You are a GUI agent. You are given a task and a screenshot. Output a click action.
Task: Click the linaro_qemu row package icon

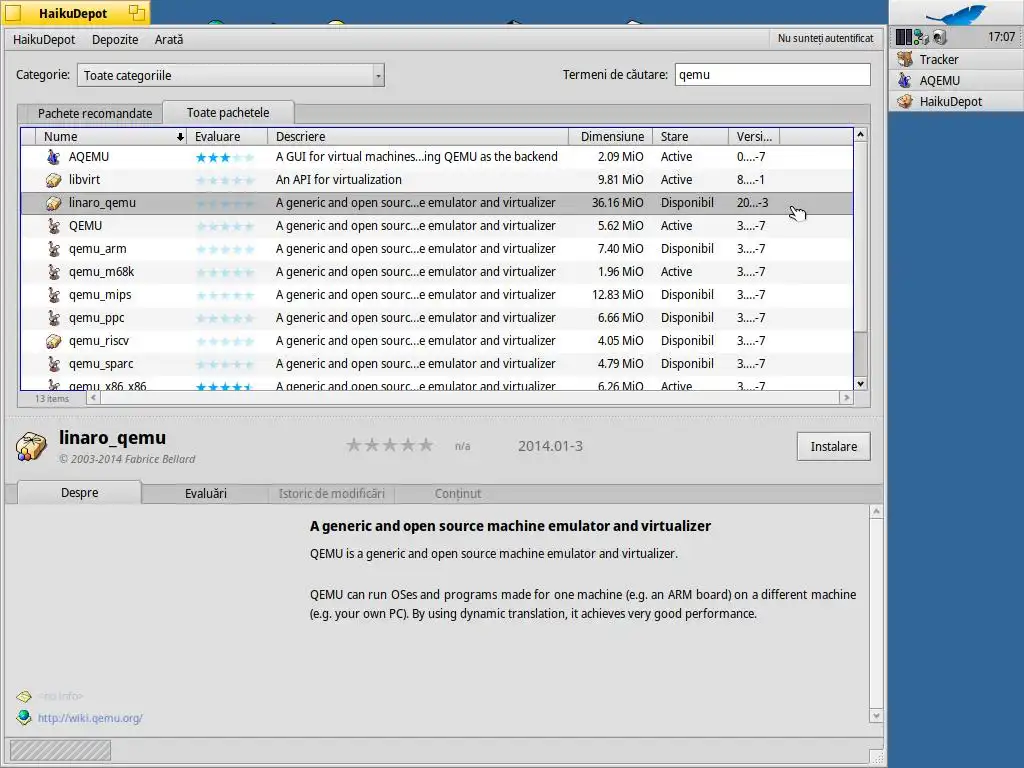pyautogui.click(x=54, y=203)
